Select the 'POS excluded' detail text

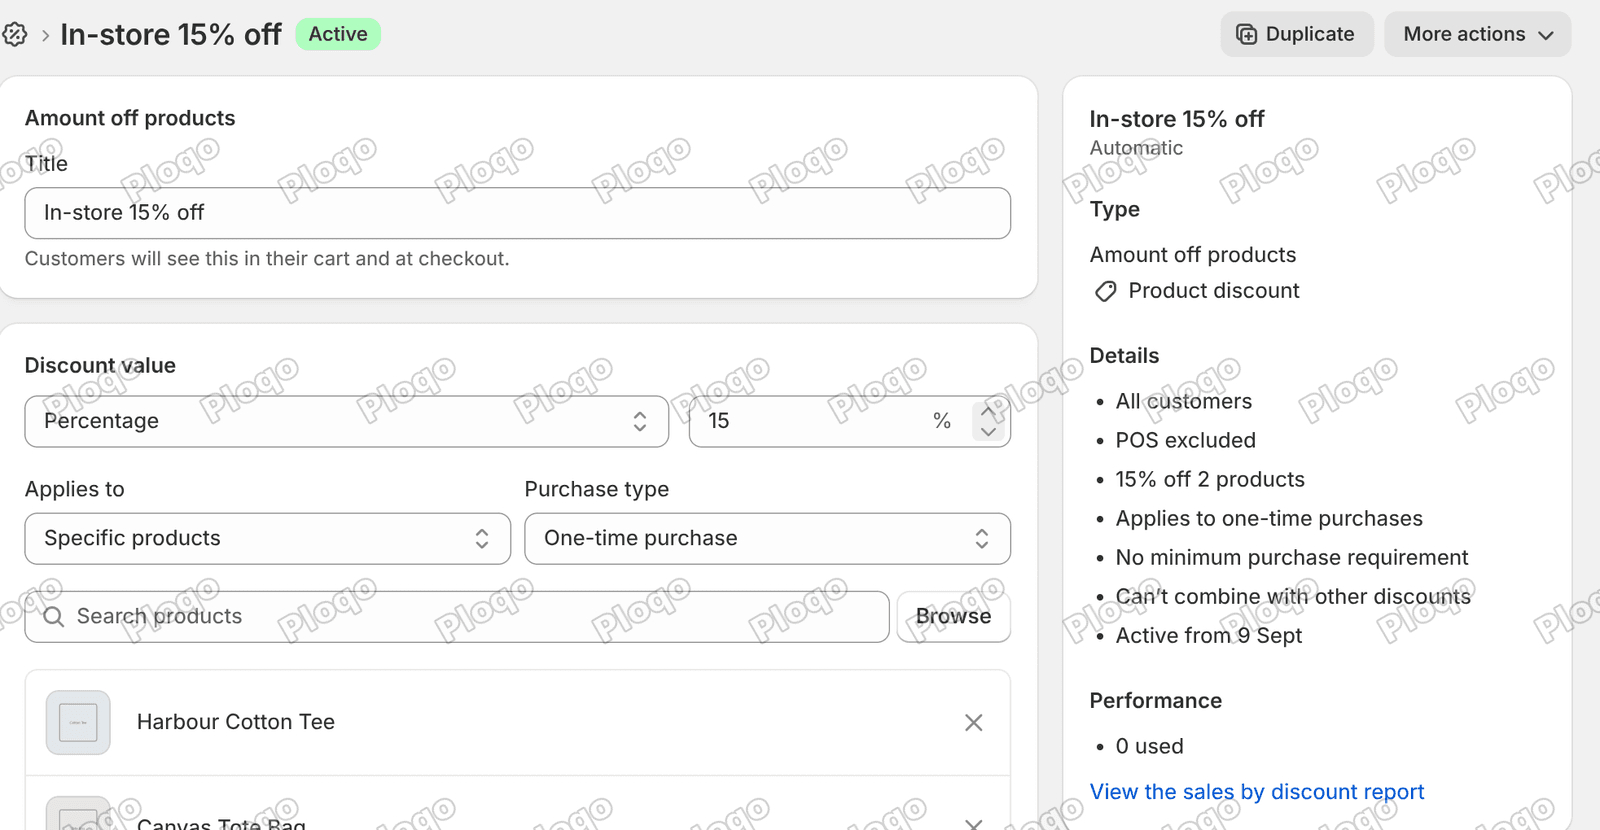click(1185, 440)
